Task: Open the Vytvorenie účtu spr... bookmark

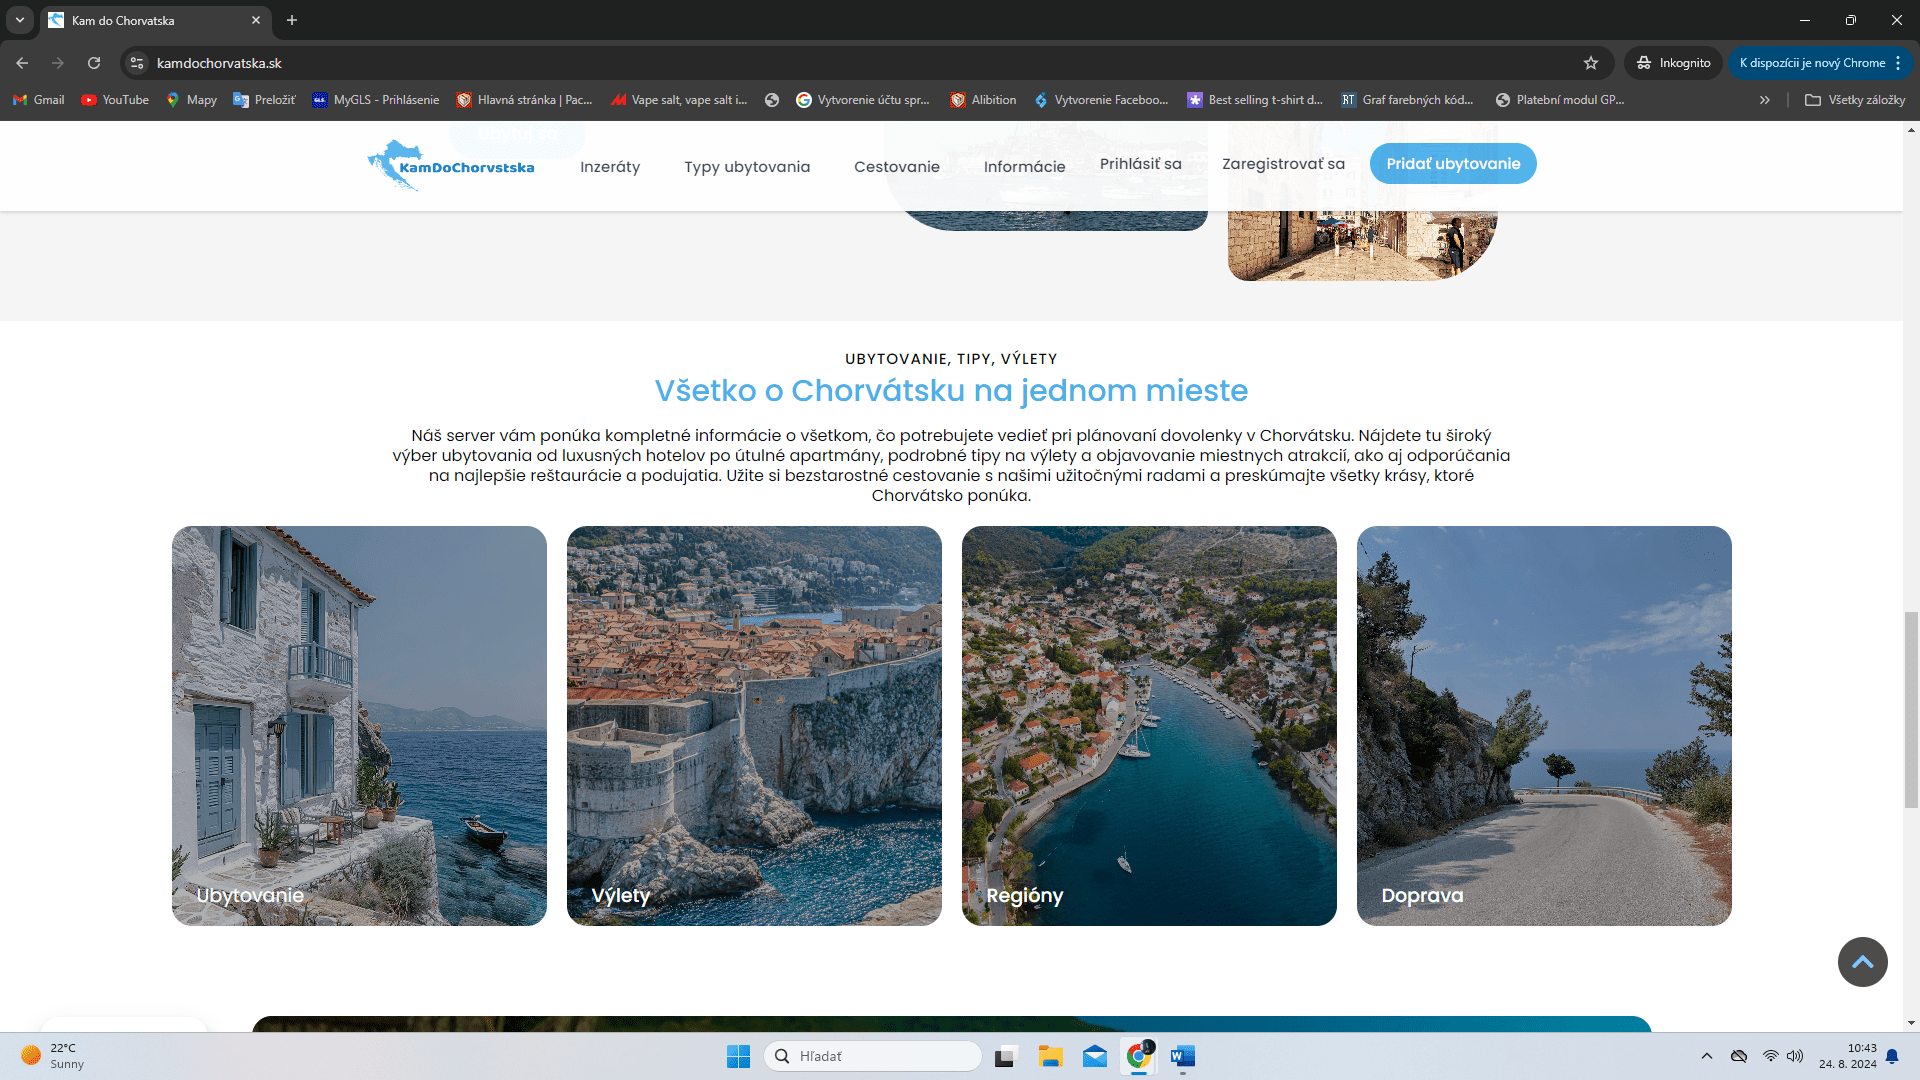Action: 863,100
